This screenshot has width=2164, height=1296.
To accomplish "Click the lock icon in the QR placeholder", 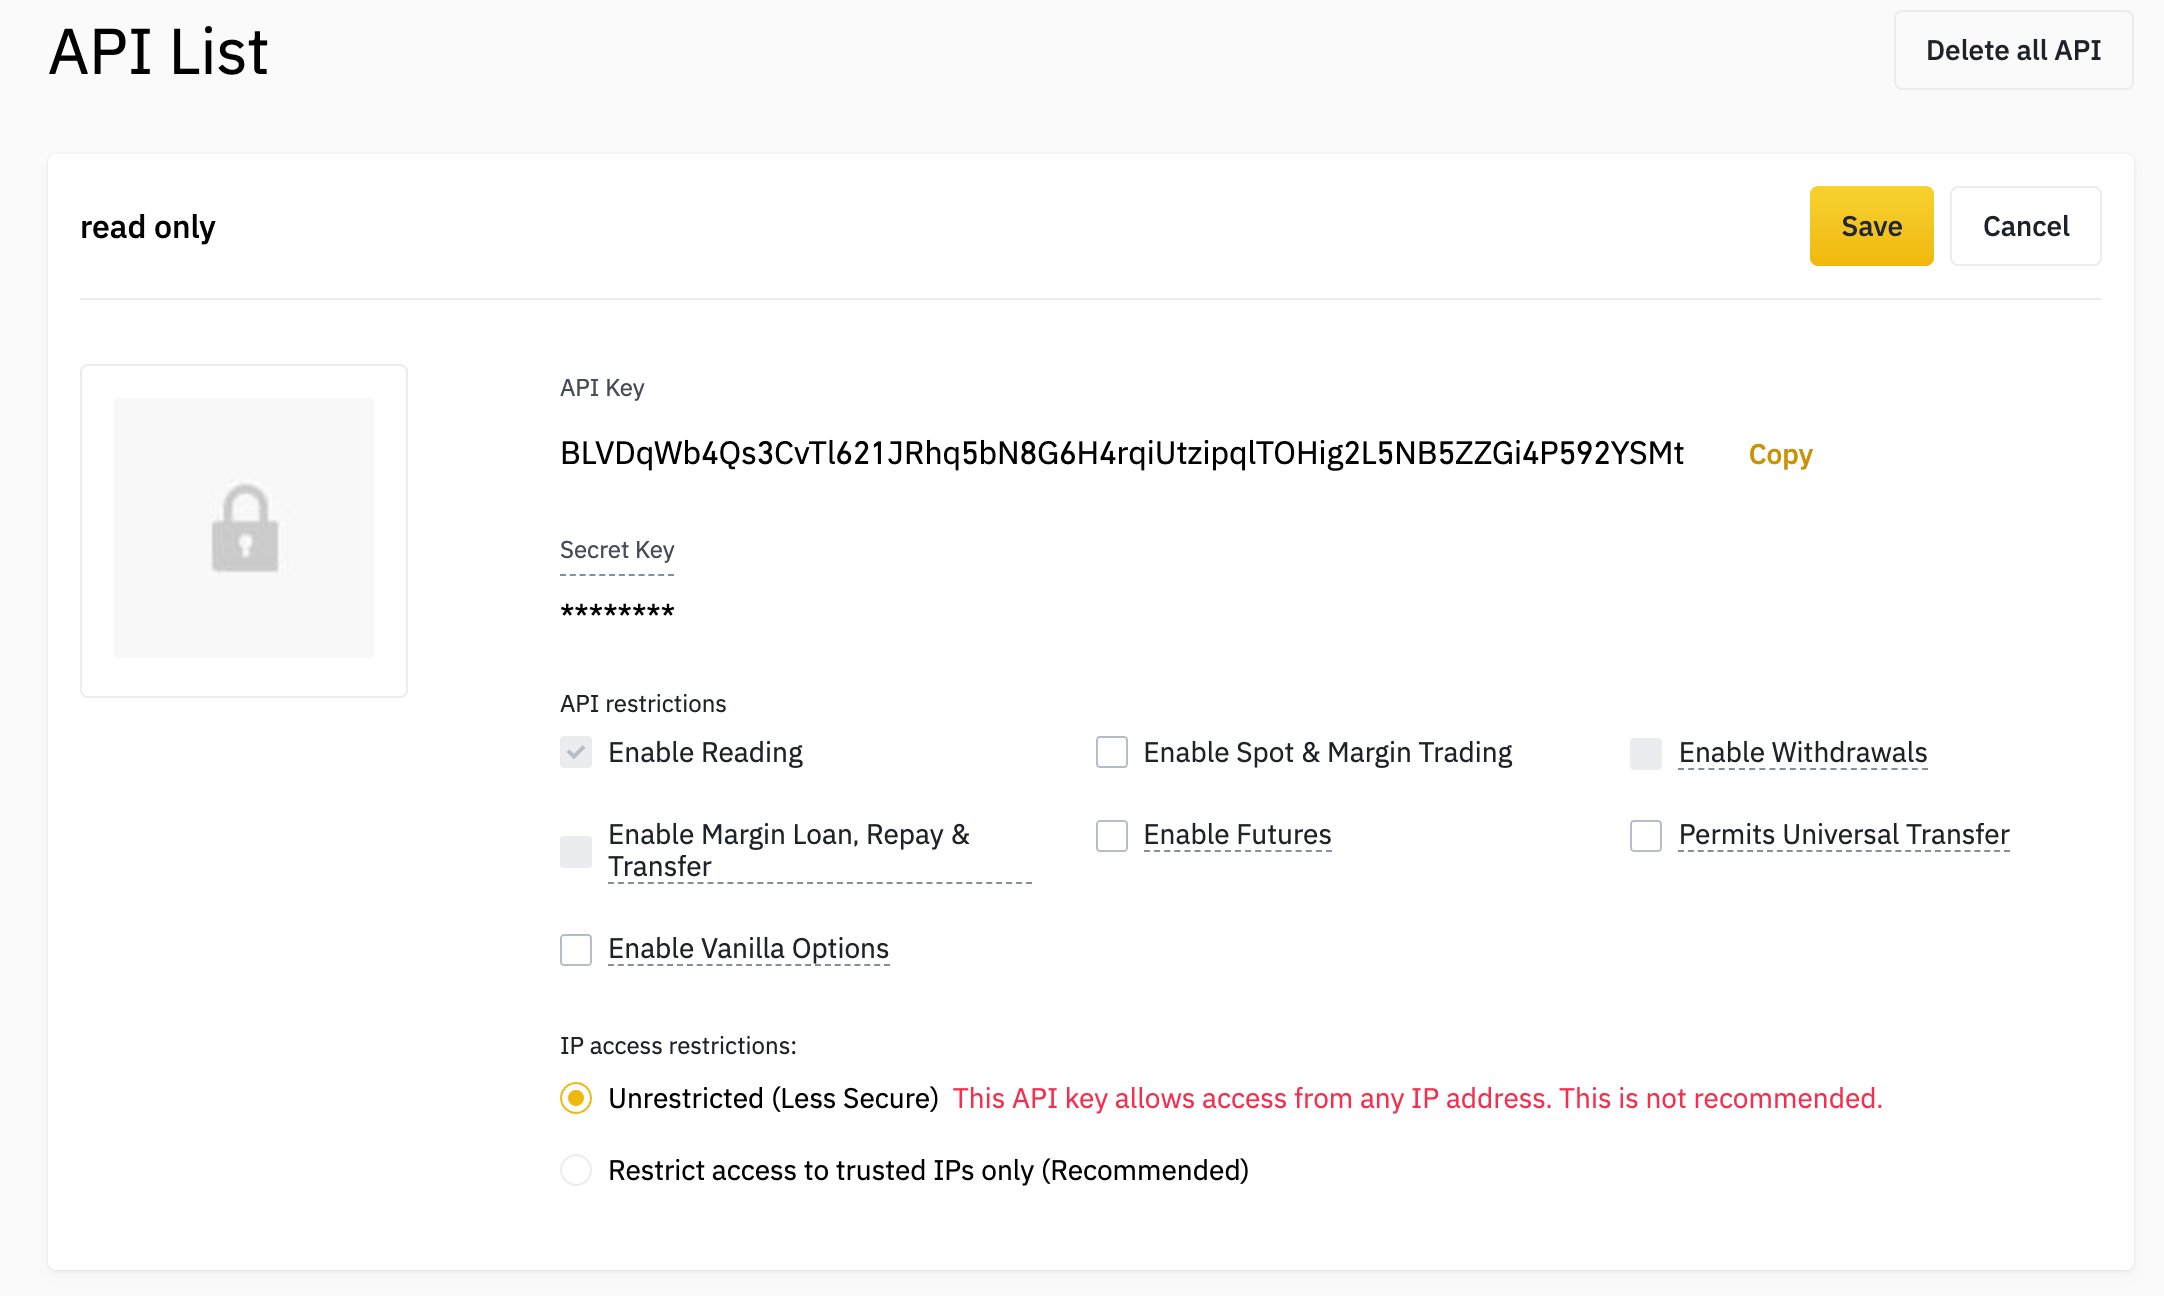I will (x=245, y=529).
